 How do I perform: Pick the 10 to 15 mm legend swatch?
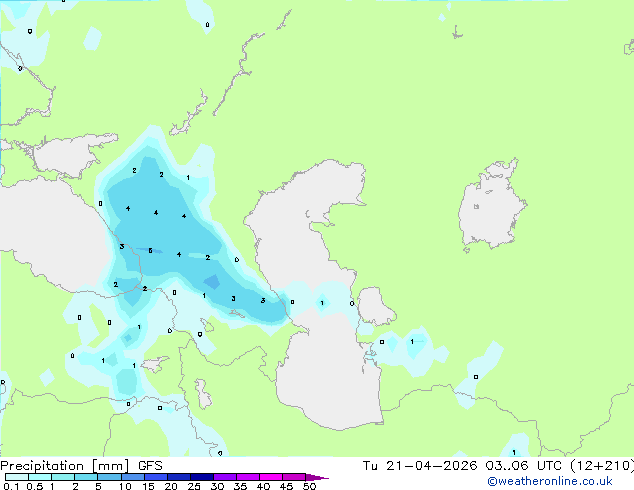132,477
